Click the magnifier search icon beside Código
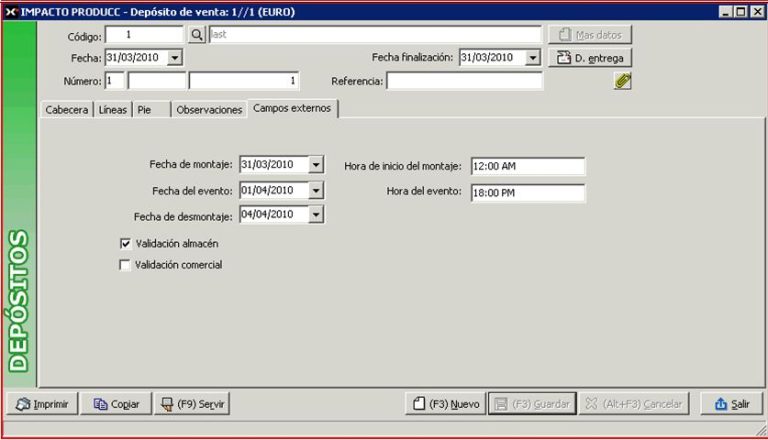This screenshot has width=768, height=440. [197, 35]
